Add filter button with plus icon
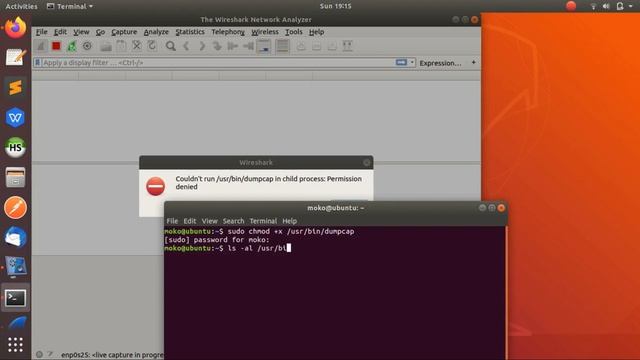The image size is (640, 360). coord(473,62)
